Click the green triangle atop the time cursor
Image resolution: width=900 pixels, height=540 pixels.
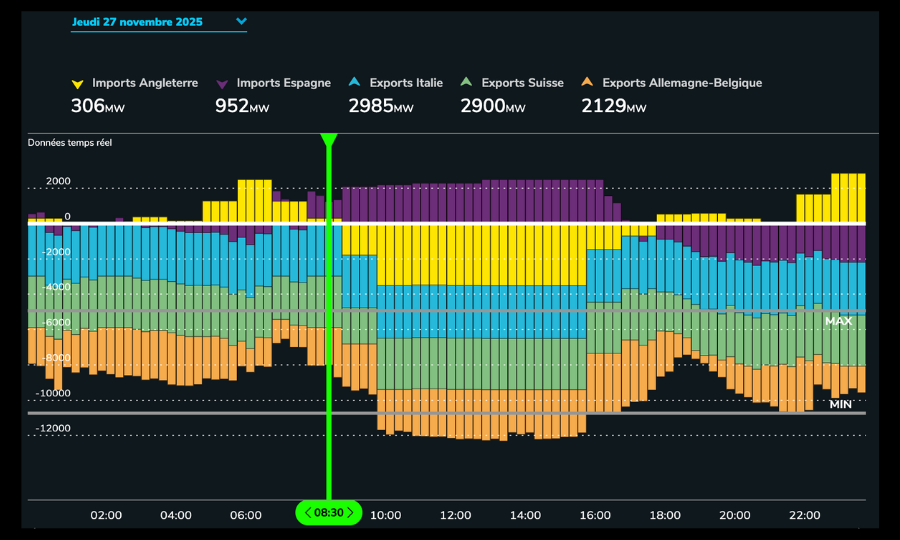[x=328, y=140]
